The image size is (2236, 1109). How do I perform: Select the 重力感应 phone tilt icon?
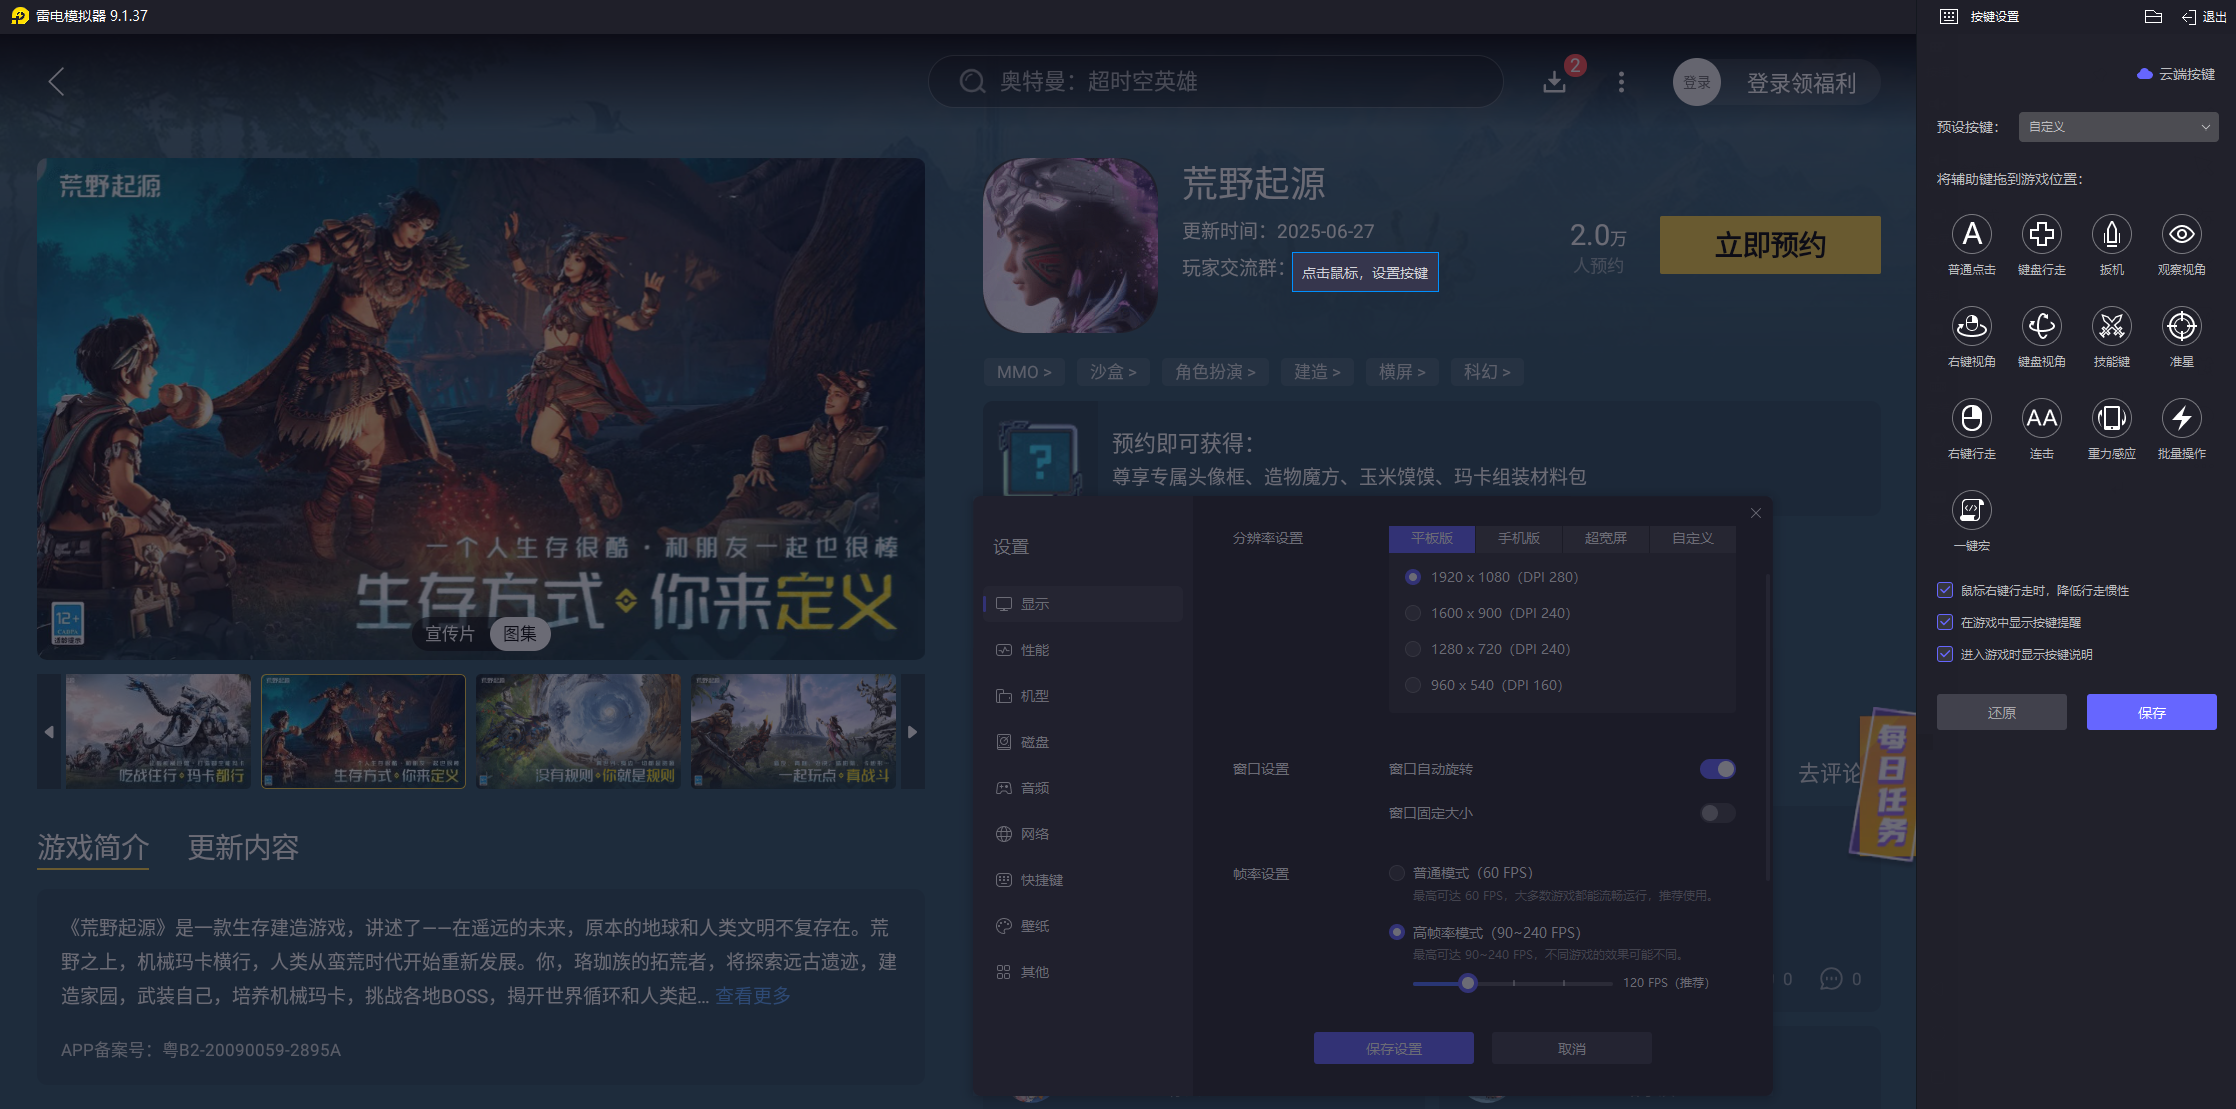coord(2111,418)
